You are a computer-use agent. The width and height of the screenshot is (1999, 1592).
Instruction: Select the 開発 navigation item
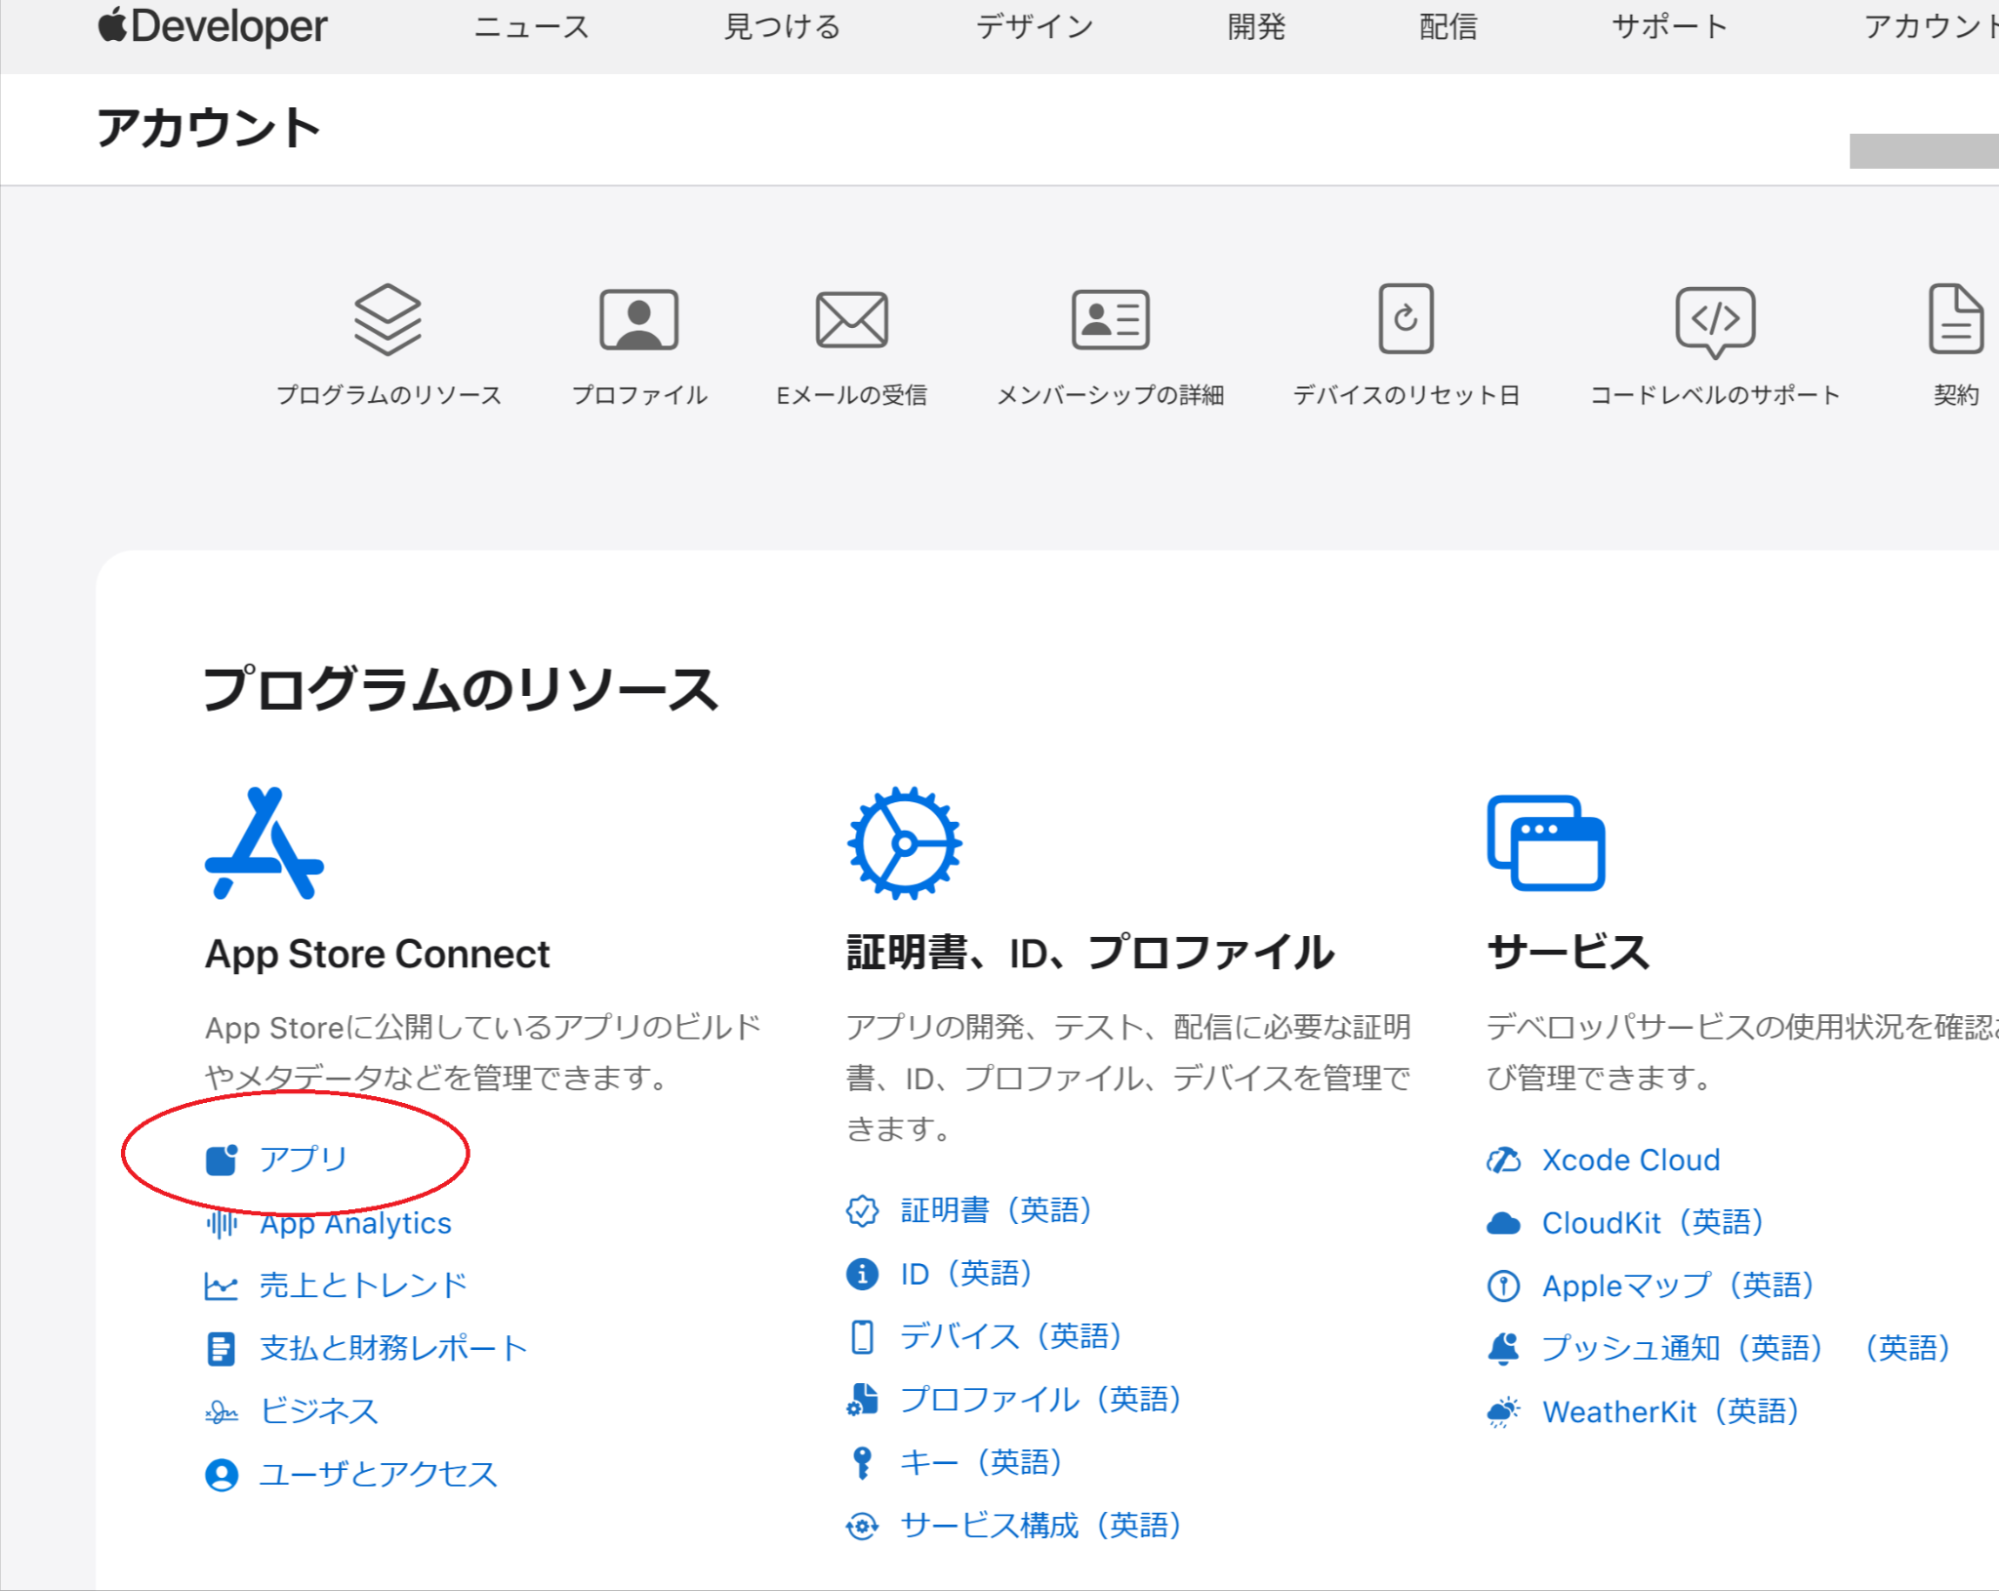pyautogui.click(x=1256, y=27)
